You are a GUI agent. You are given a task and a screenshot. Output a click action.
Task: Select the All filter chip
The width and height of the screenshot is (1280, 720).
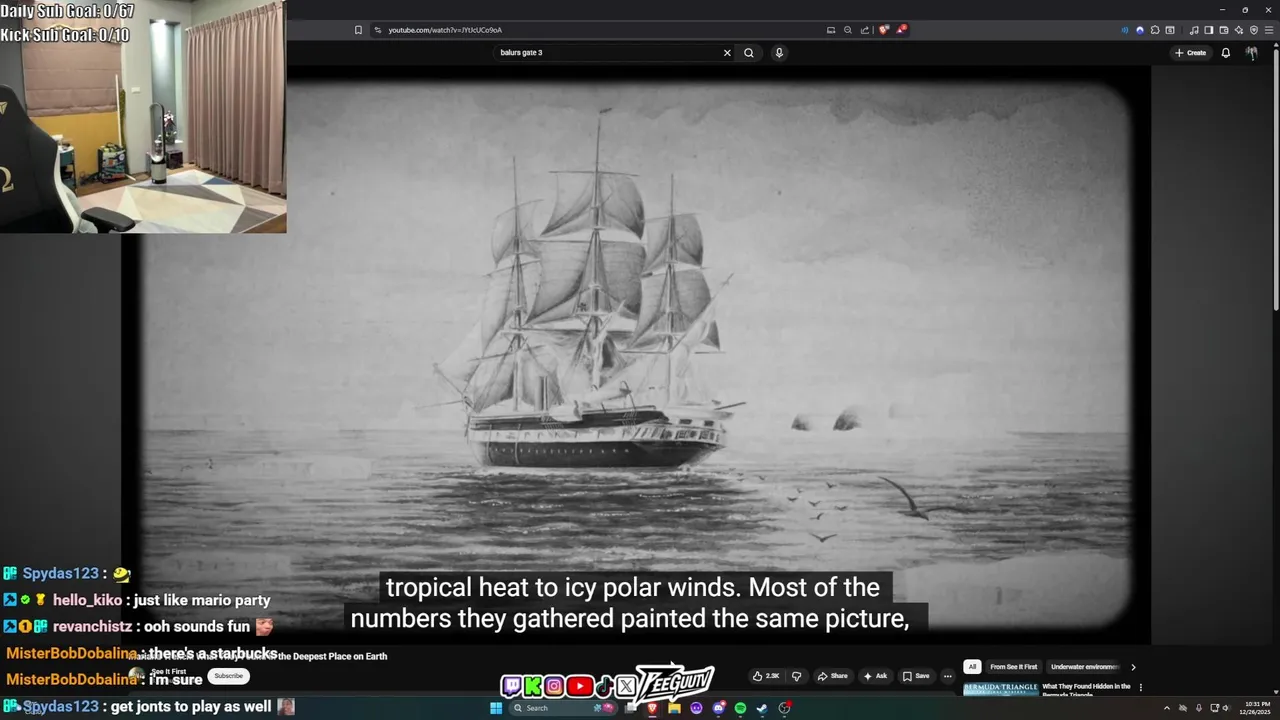[x=971, y=667]
